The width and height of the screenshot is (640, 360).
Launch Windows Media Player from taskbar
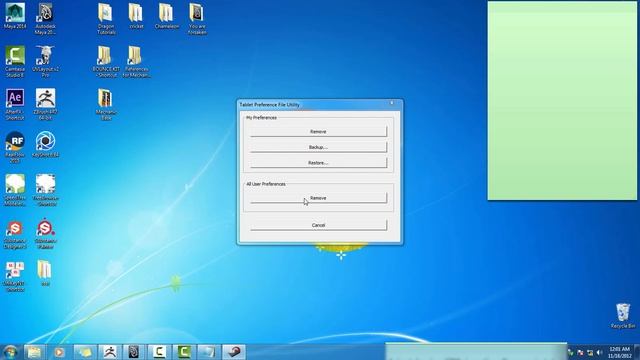pos(59,352)
